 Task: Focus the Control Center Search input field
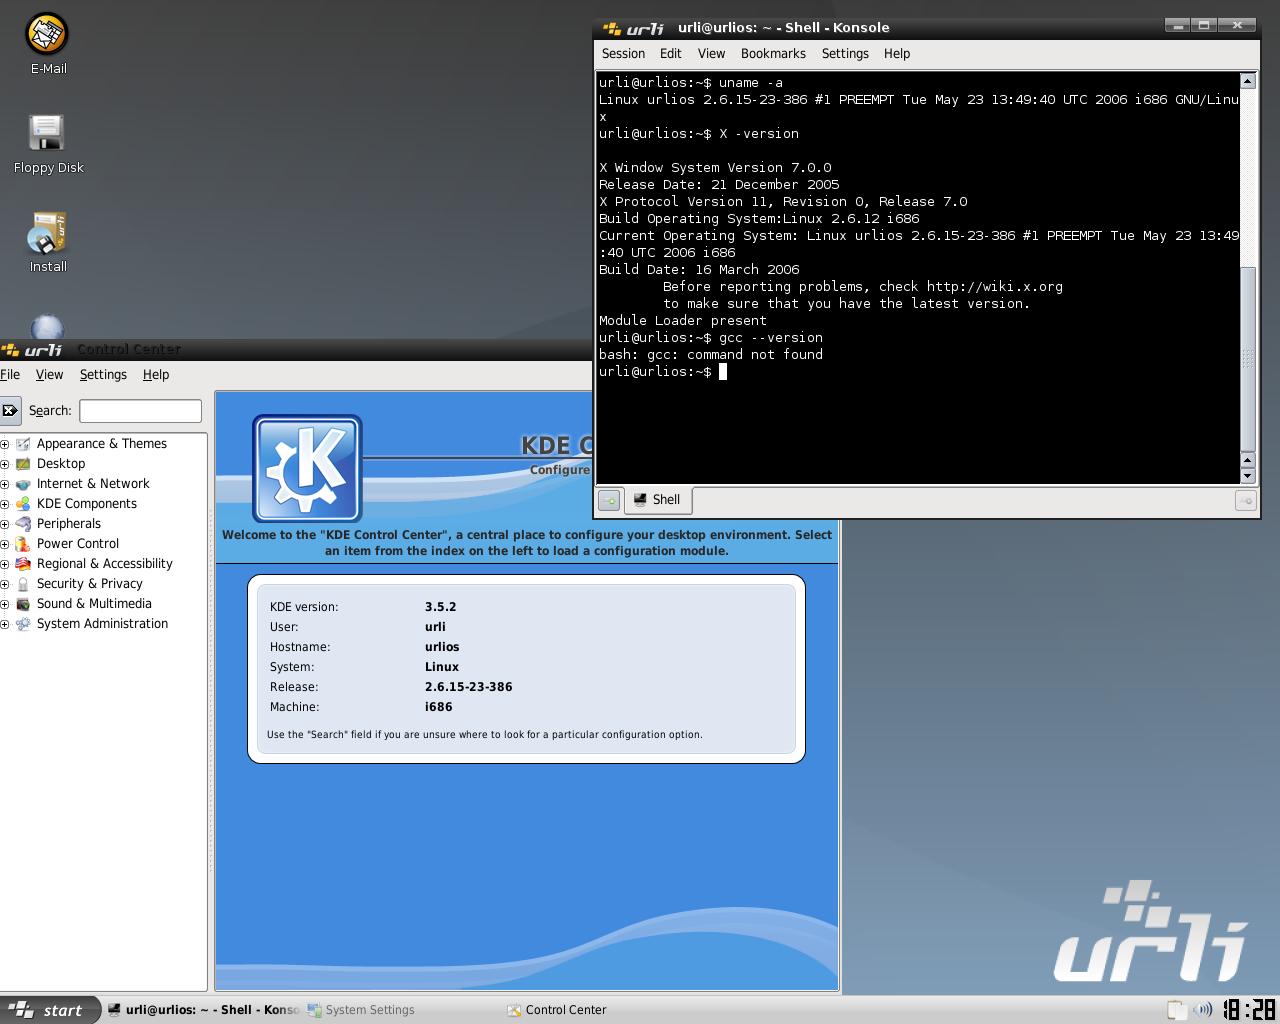click(141, 411)
